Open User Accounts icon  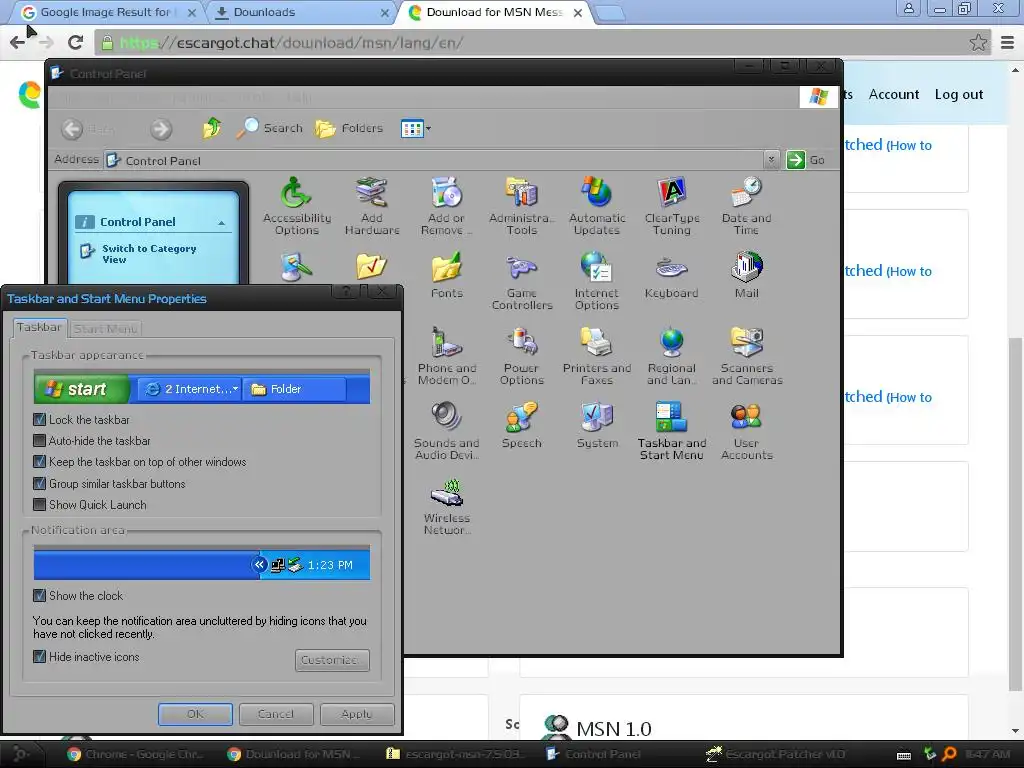746,431
